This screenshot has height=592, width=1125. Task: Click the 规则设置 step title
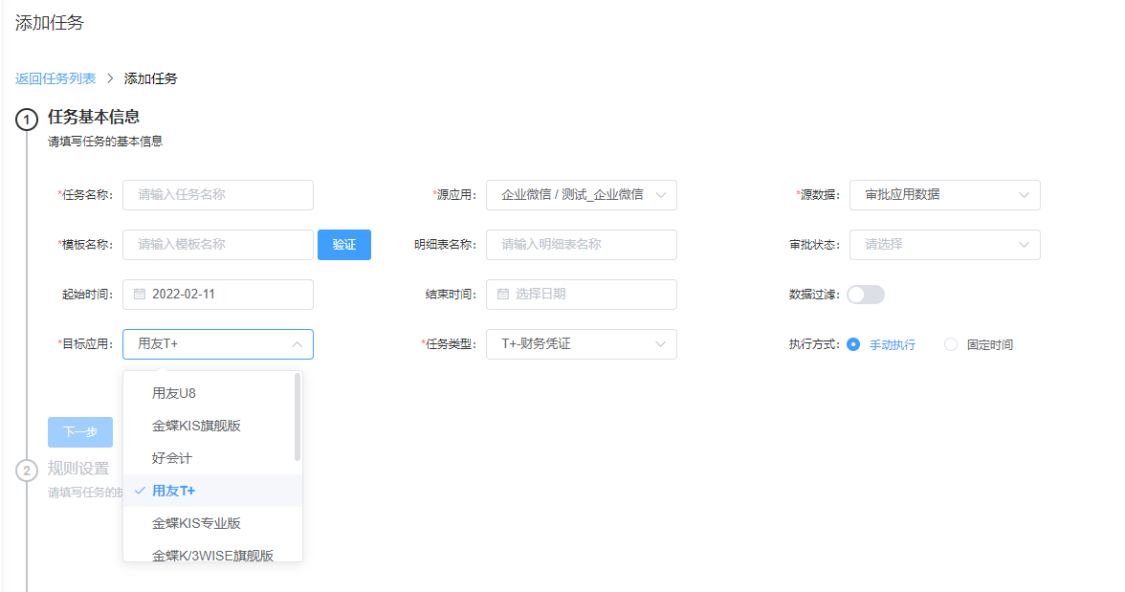pyautogui.click(x=78, y=469)
